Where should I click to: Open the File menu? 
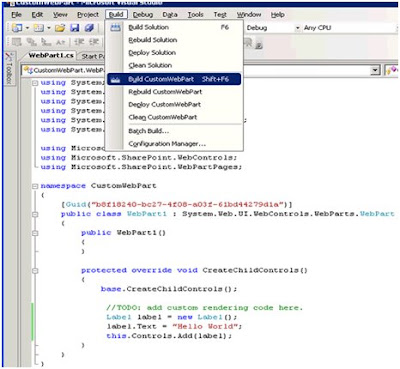[16, 15]
